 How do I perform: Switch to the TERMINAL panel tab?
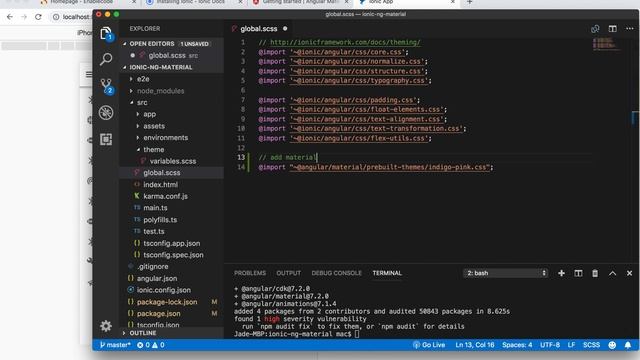pyautogui.click(x=387, y=273)
